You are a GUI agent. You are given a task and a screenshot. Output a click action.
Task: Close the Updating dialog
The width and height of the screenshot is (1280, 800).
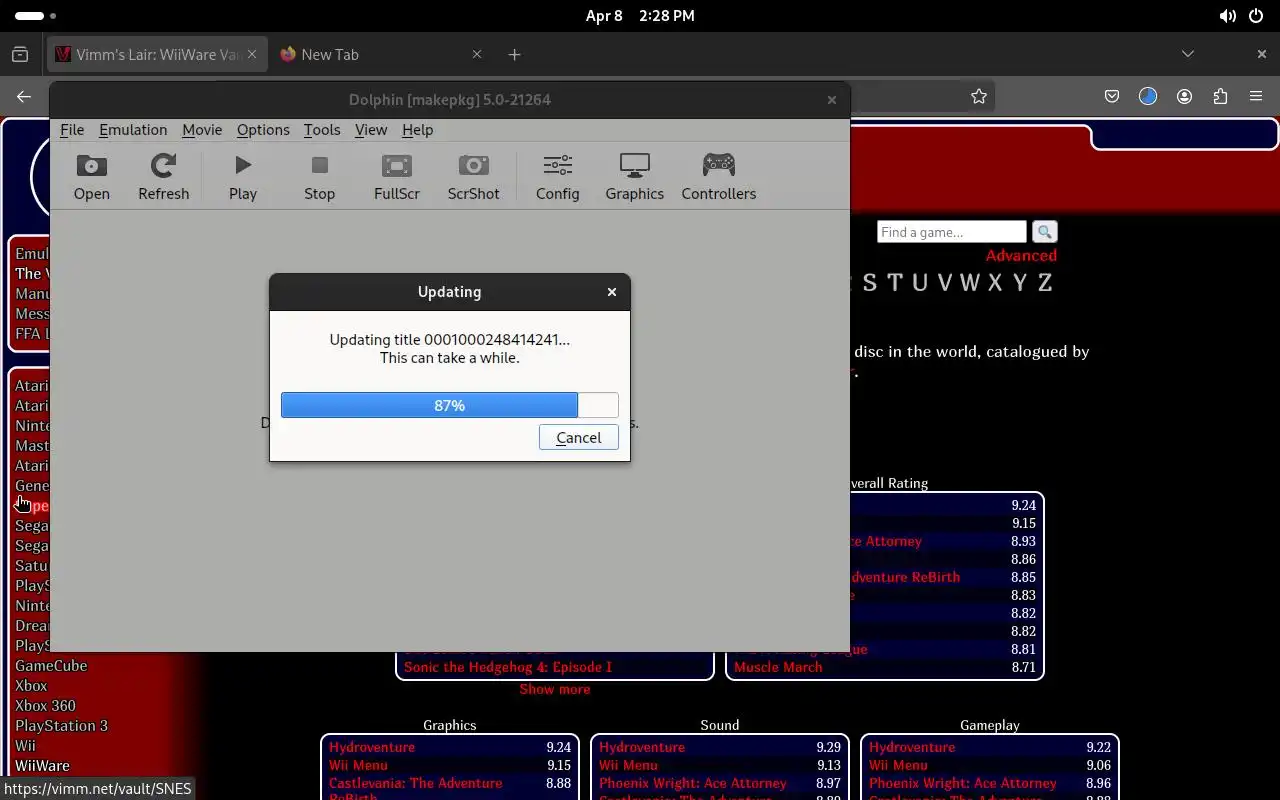pyautogui.click(x=612, y=292)
